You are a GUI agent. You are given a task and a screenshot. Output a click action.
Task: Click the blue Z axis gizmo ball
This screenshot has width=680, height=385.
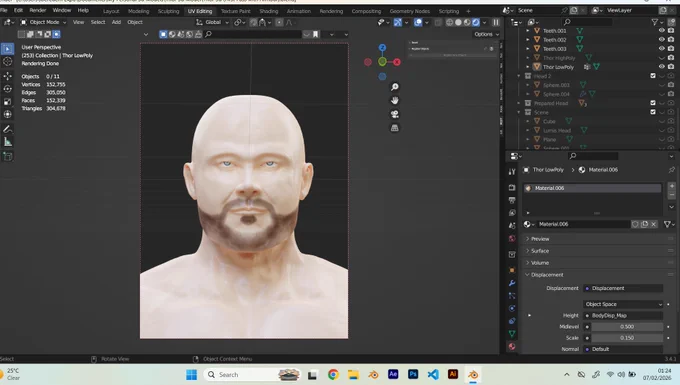(382, 47)
